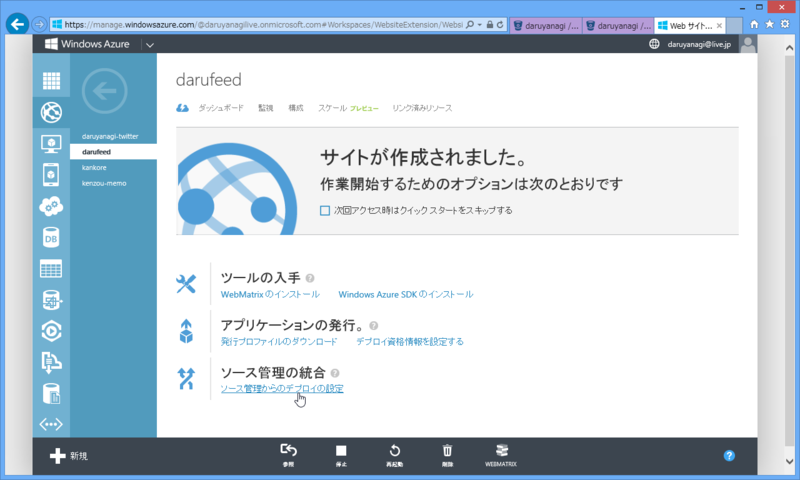This screenshot has height=480, width=800.
Task: Expand the Windows Azure header dropdown chevron
Action: click(149, 45)
